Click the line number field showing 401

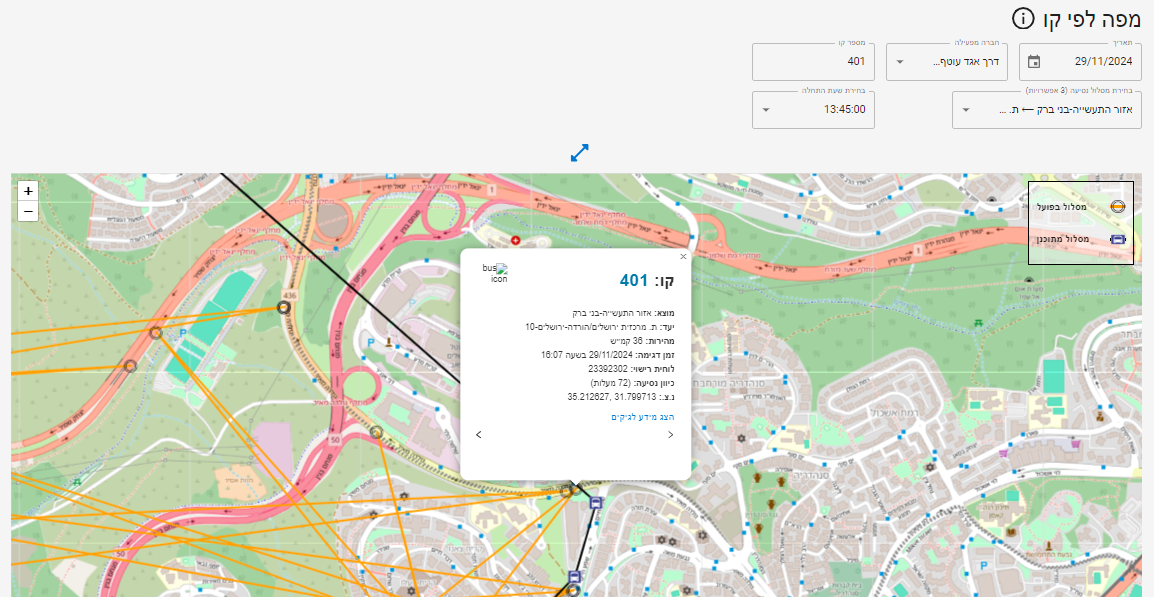point(813,62)
